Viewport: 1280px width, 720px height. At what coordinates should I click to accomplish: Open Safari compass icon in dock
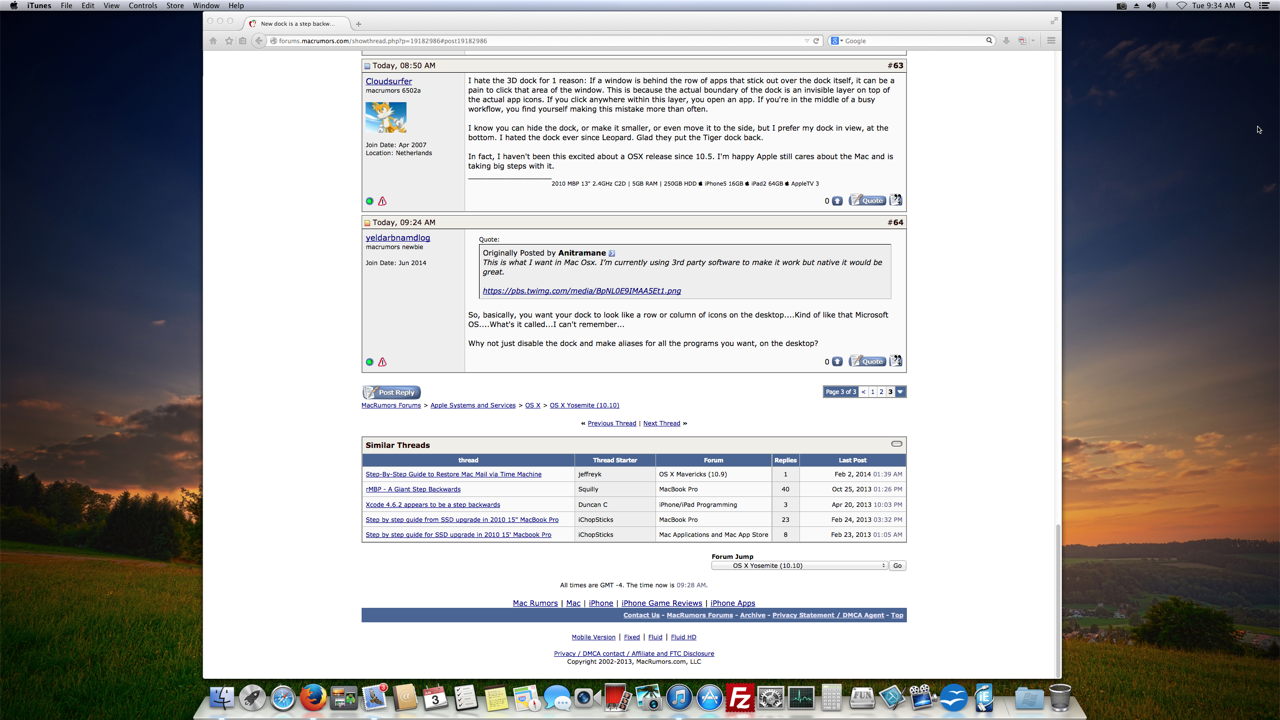coord(283,697)
